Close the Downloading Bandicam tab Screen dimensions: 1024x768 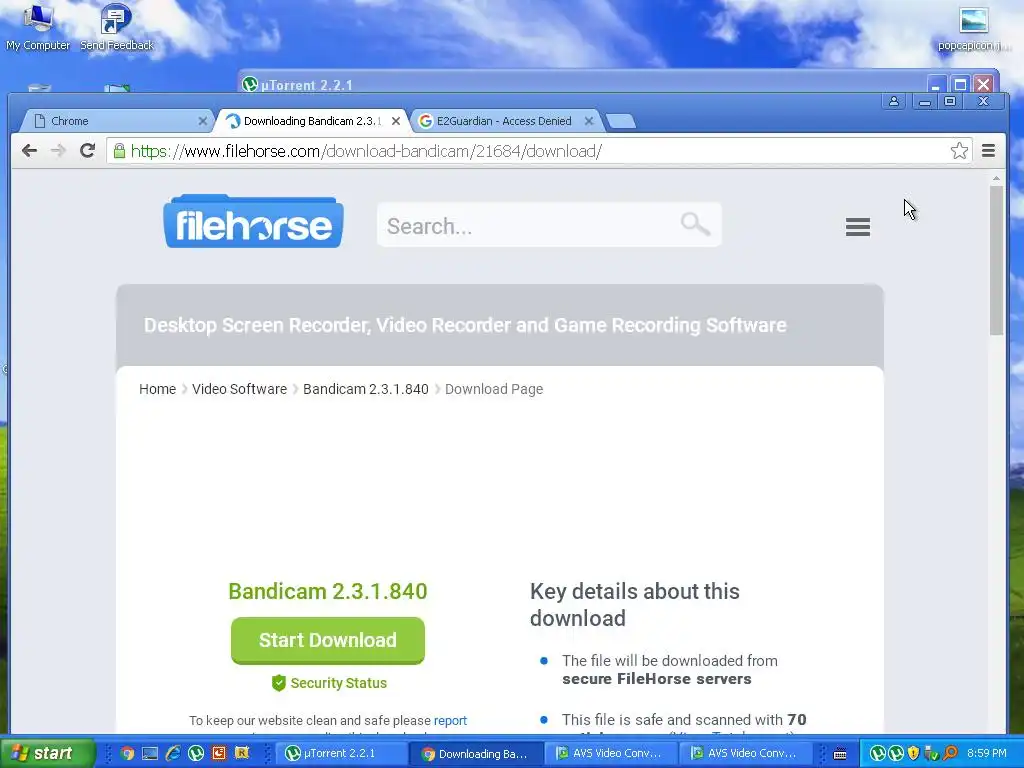[396, 121]
